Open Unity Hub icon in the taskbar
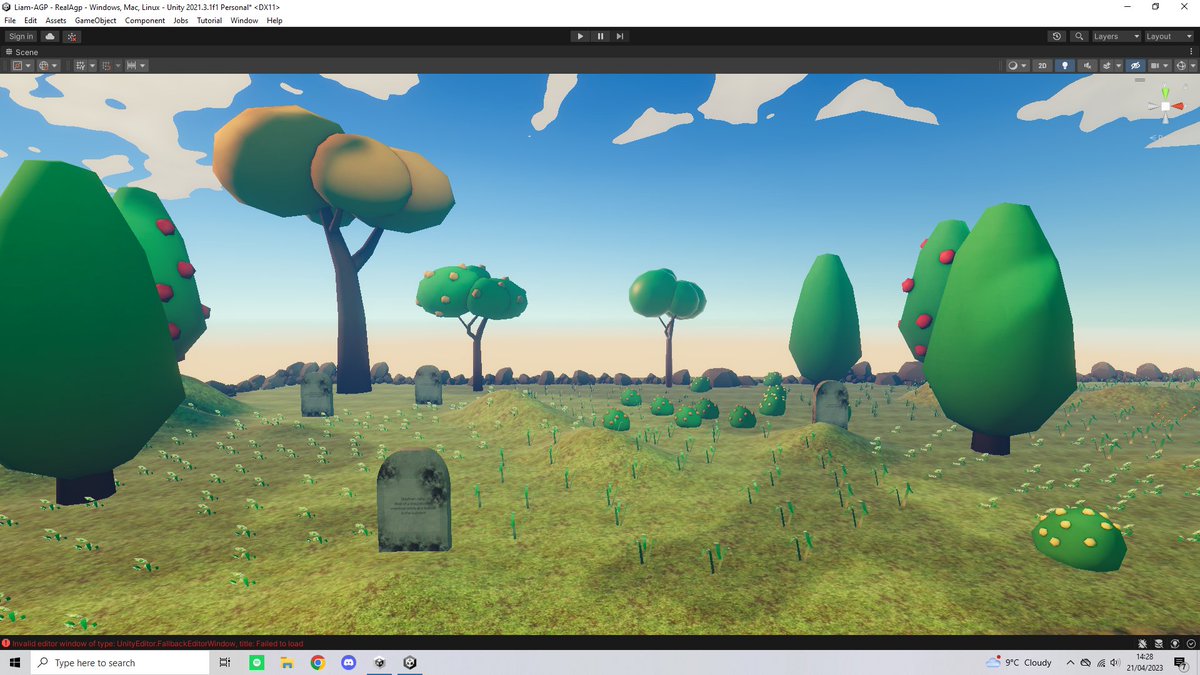This screenshot has height=675, width=1200. tap(379, 663)
